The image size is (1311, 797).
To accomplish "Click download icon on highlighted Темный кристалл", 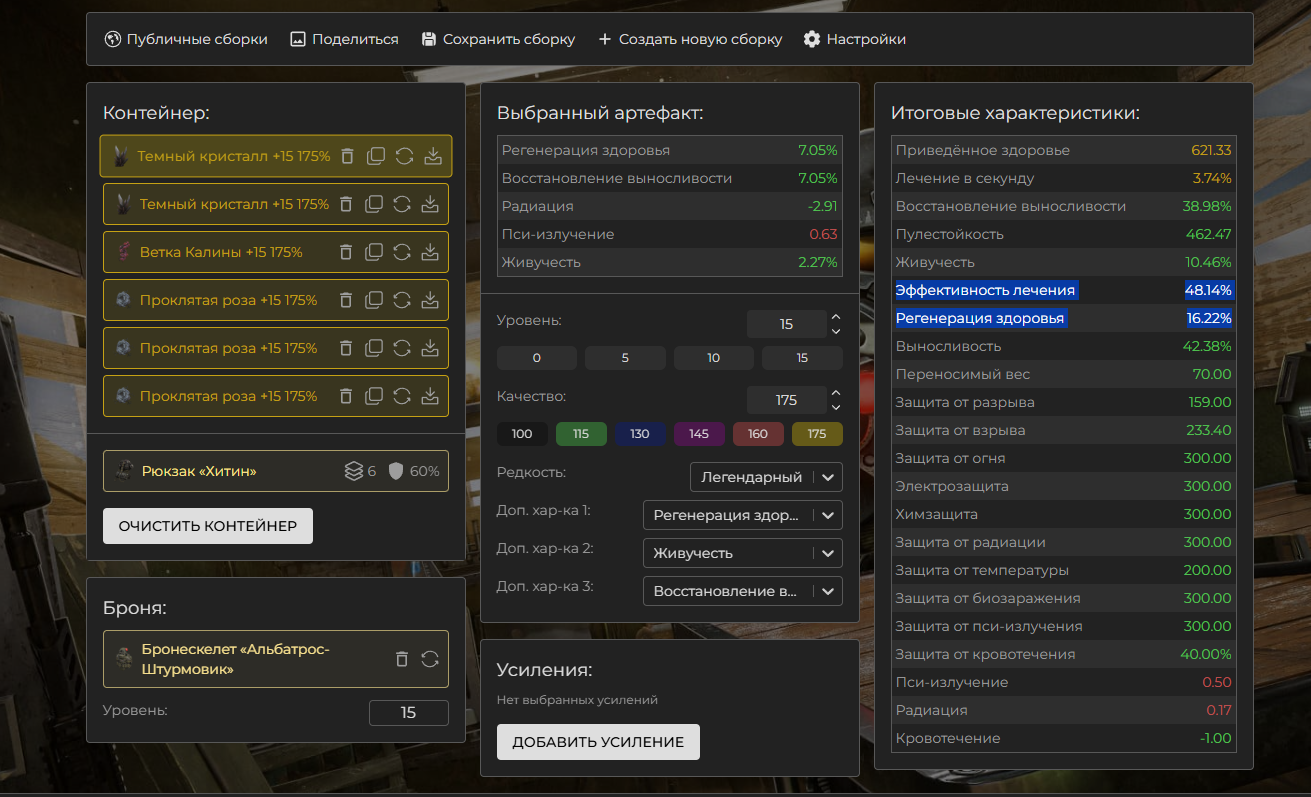I will tap(432, 156).
